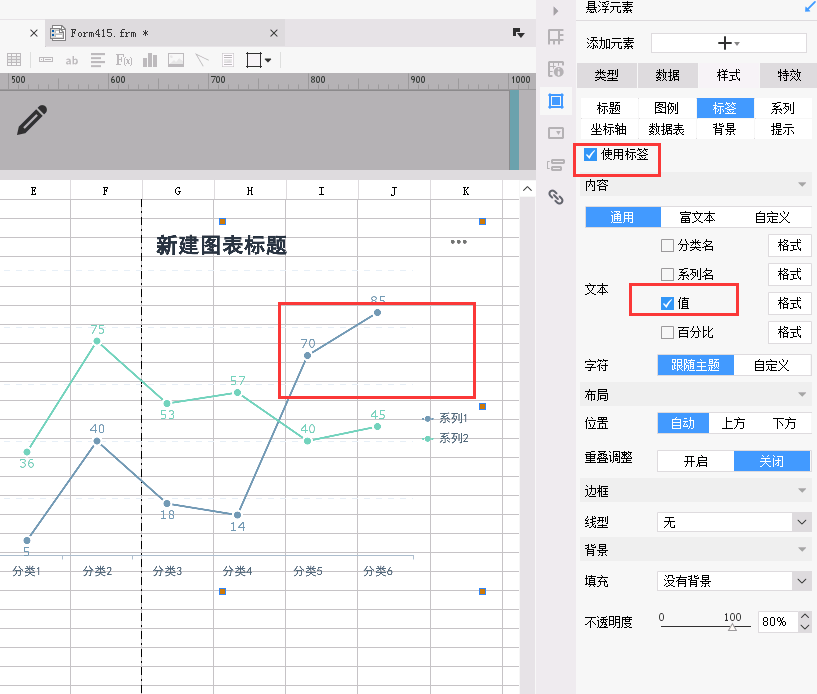
Task: Open the hyperlink panel in sidebar
Action: tap(556, 197)
